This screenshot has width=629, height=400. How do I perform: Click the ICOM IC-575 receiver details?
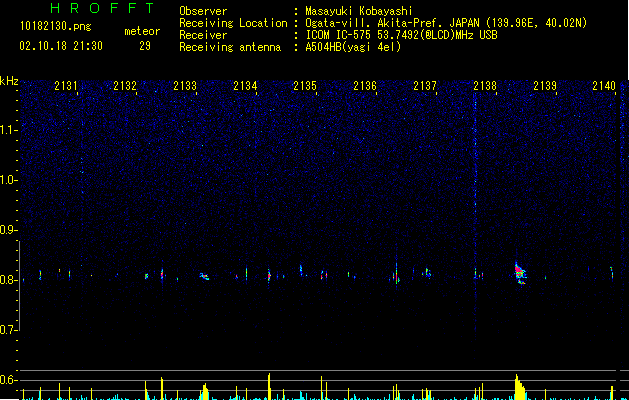tap(401, 35)
